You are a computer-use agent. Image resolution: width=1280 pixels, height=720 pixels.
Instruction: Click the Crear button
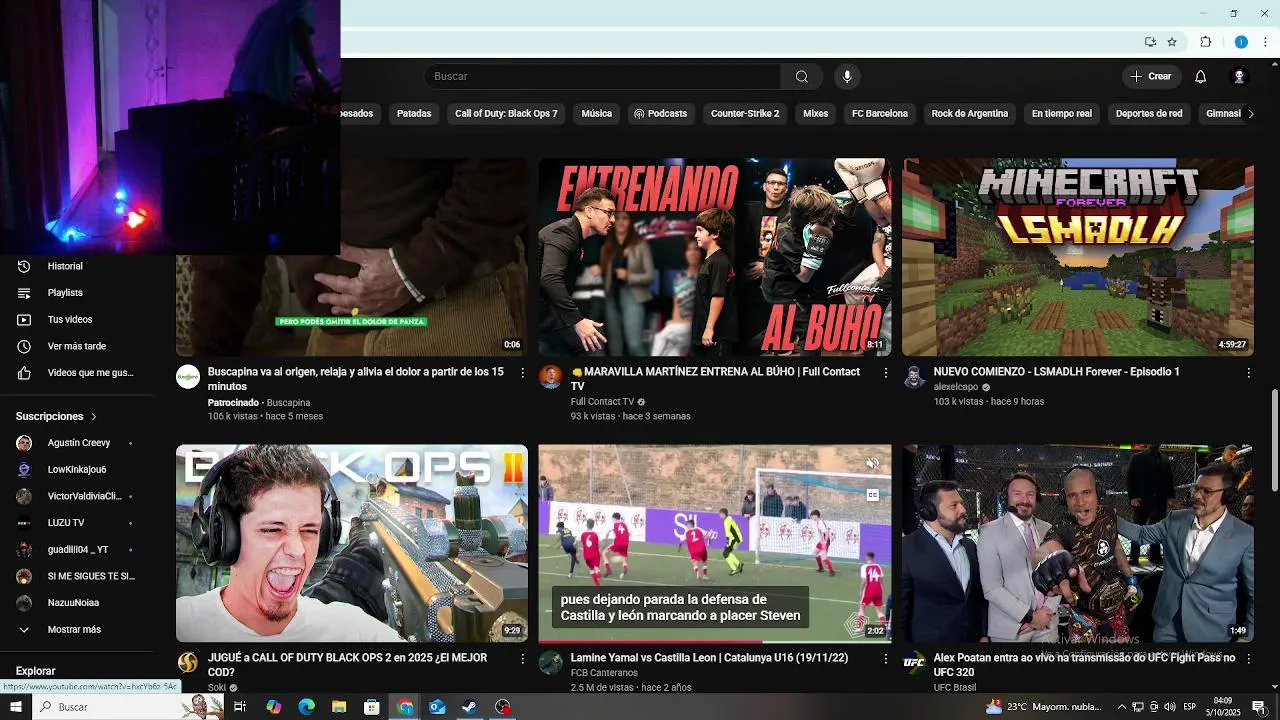[1151, 77]
